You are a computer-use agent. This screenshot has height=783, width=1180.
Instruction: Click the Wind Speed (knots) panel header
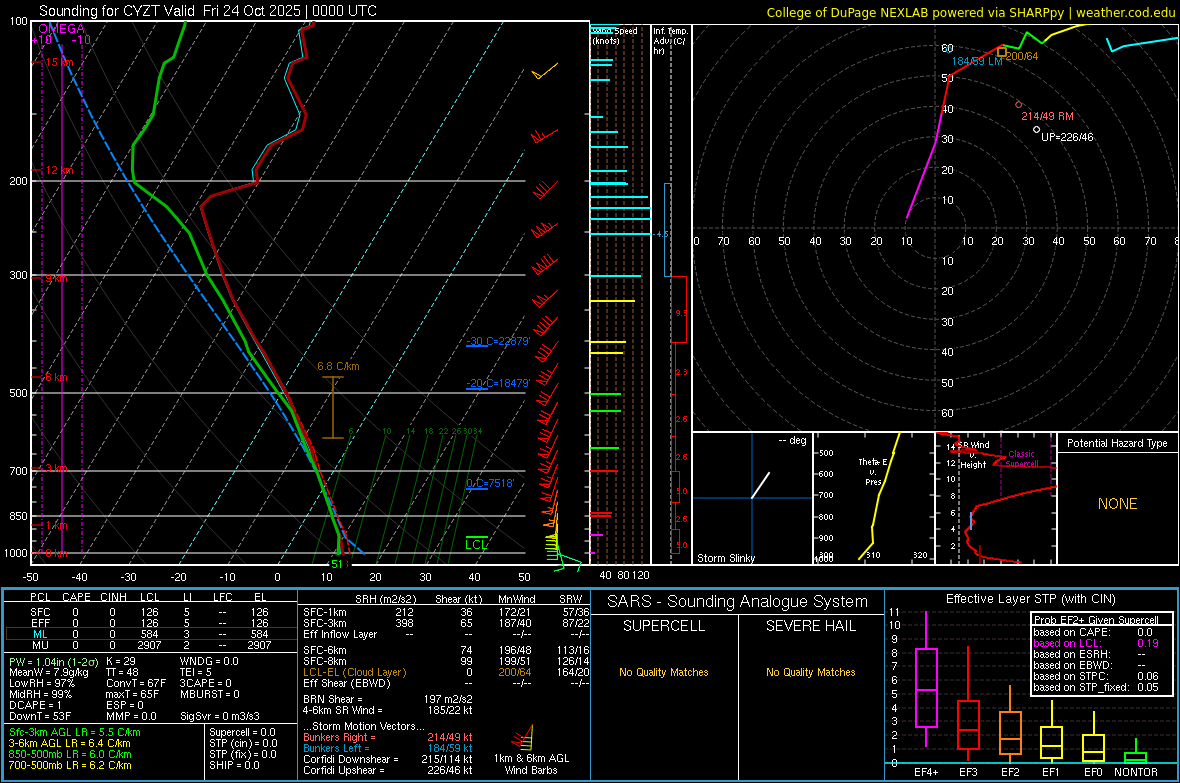pyautogui.click(x=614, y=35)
